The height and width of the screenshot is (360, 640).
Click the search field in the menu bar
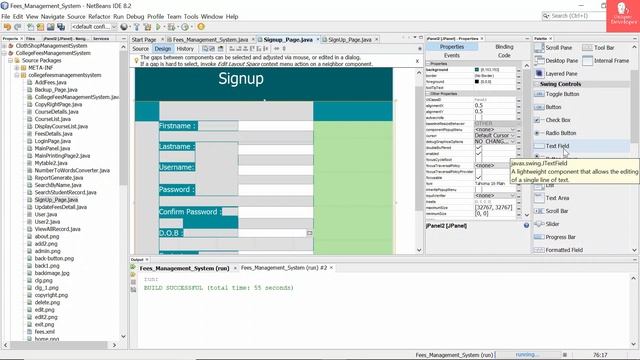[575, 16]
